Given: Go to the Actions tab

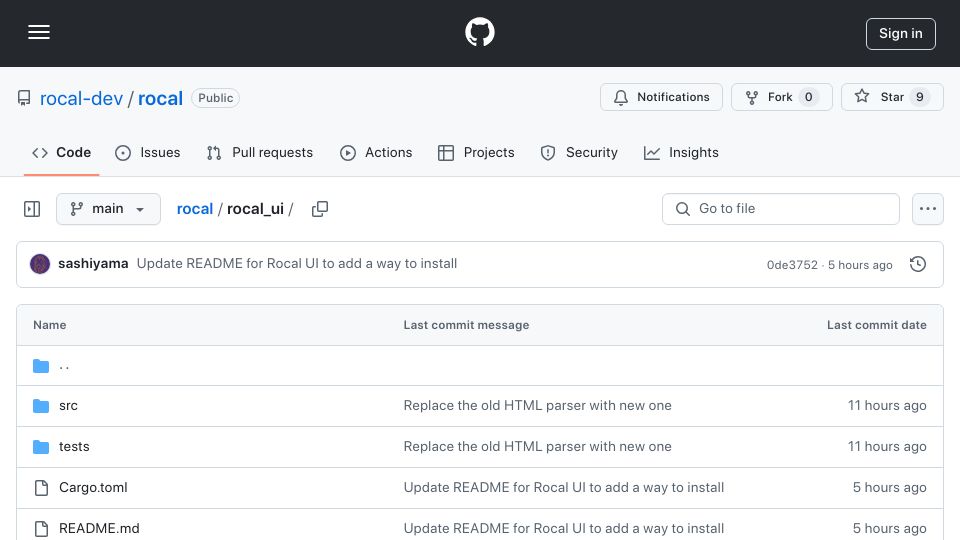Looking at the screenshot, I should click(376, 152).
